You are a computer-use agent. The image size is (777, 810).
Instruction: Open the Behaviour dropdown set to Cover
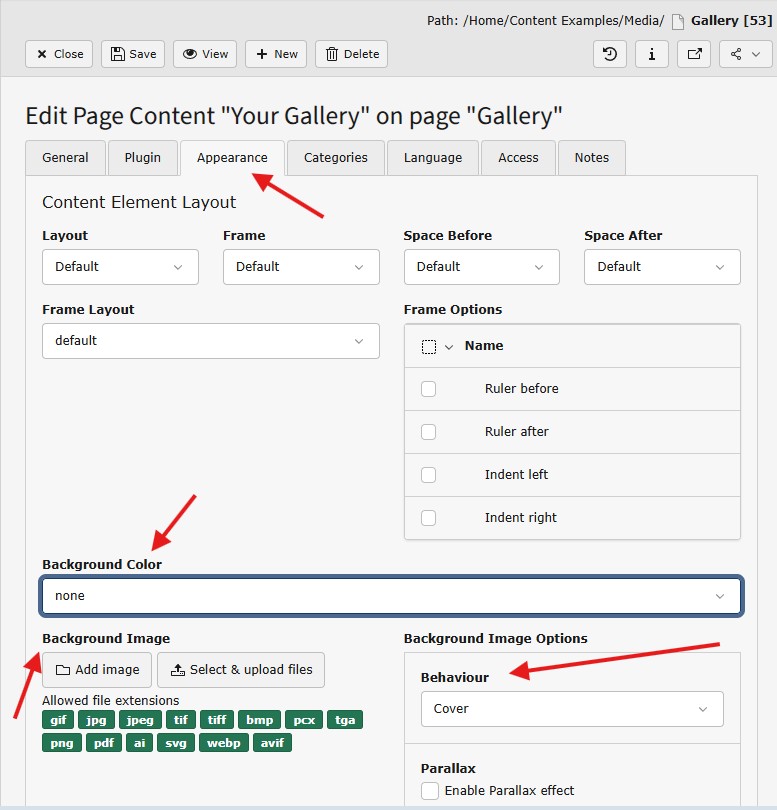click(571, 709)
